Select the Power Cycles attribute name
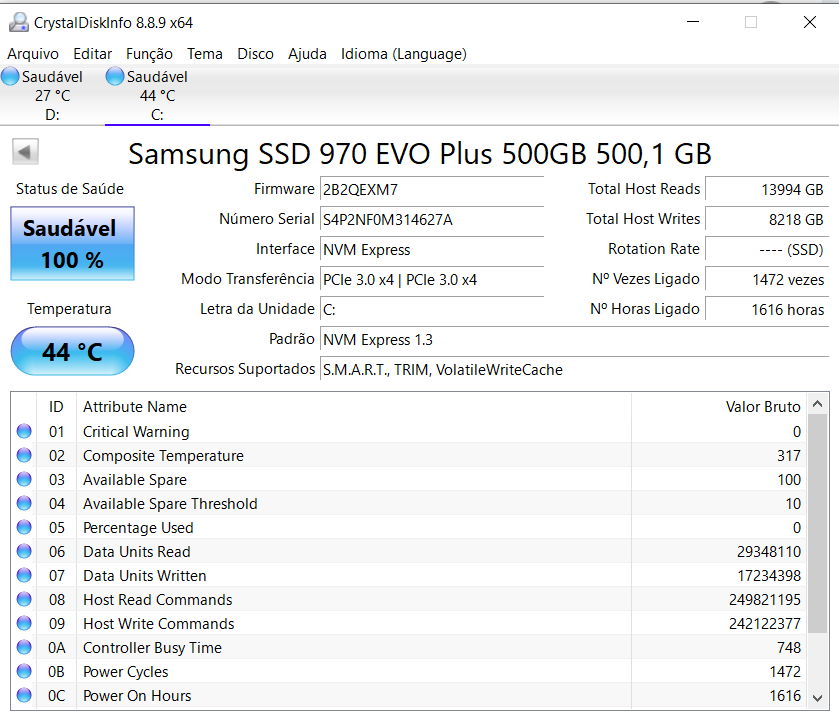 click(x=125, y=672)
